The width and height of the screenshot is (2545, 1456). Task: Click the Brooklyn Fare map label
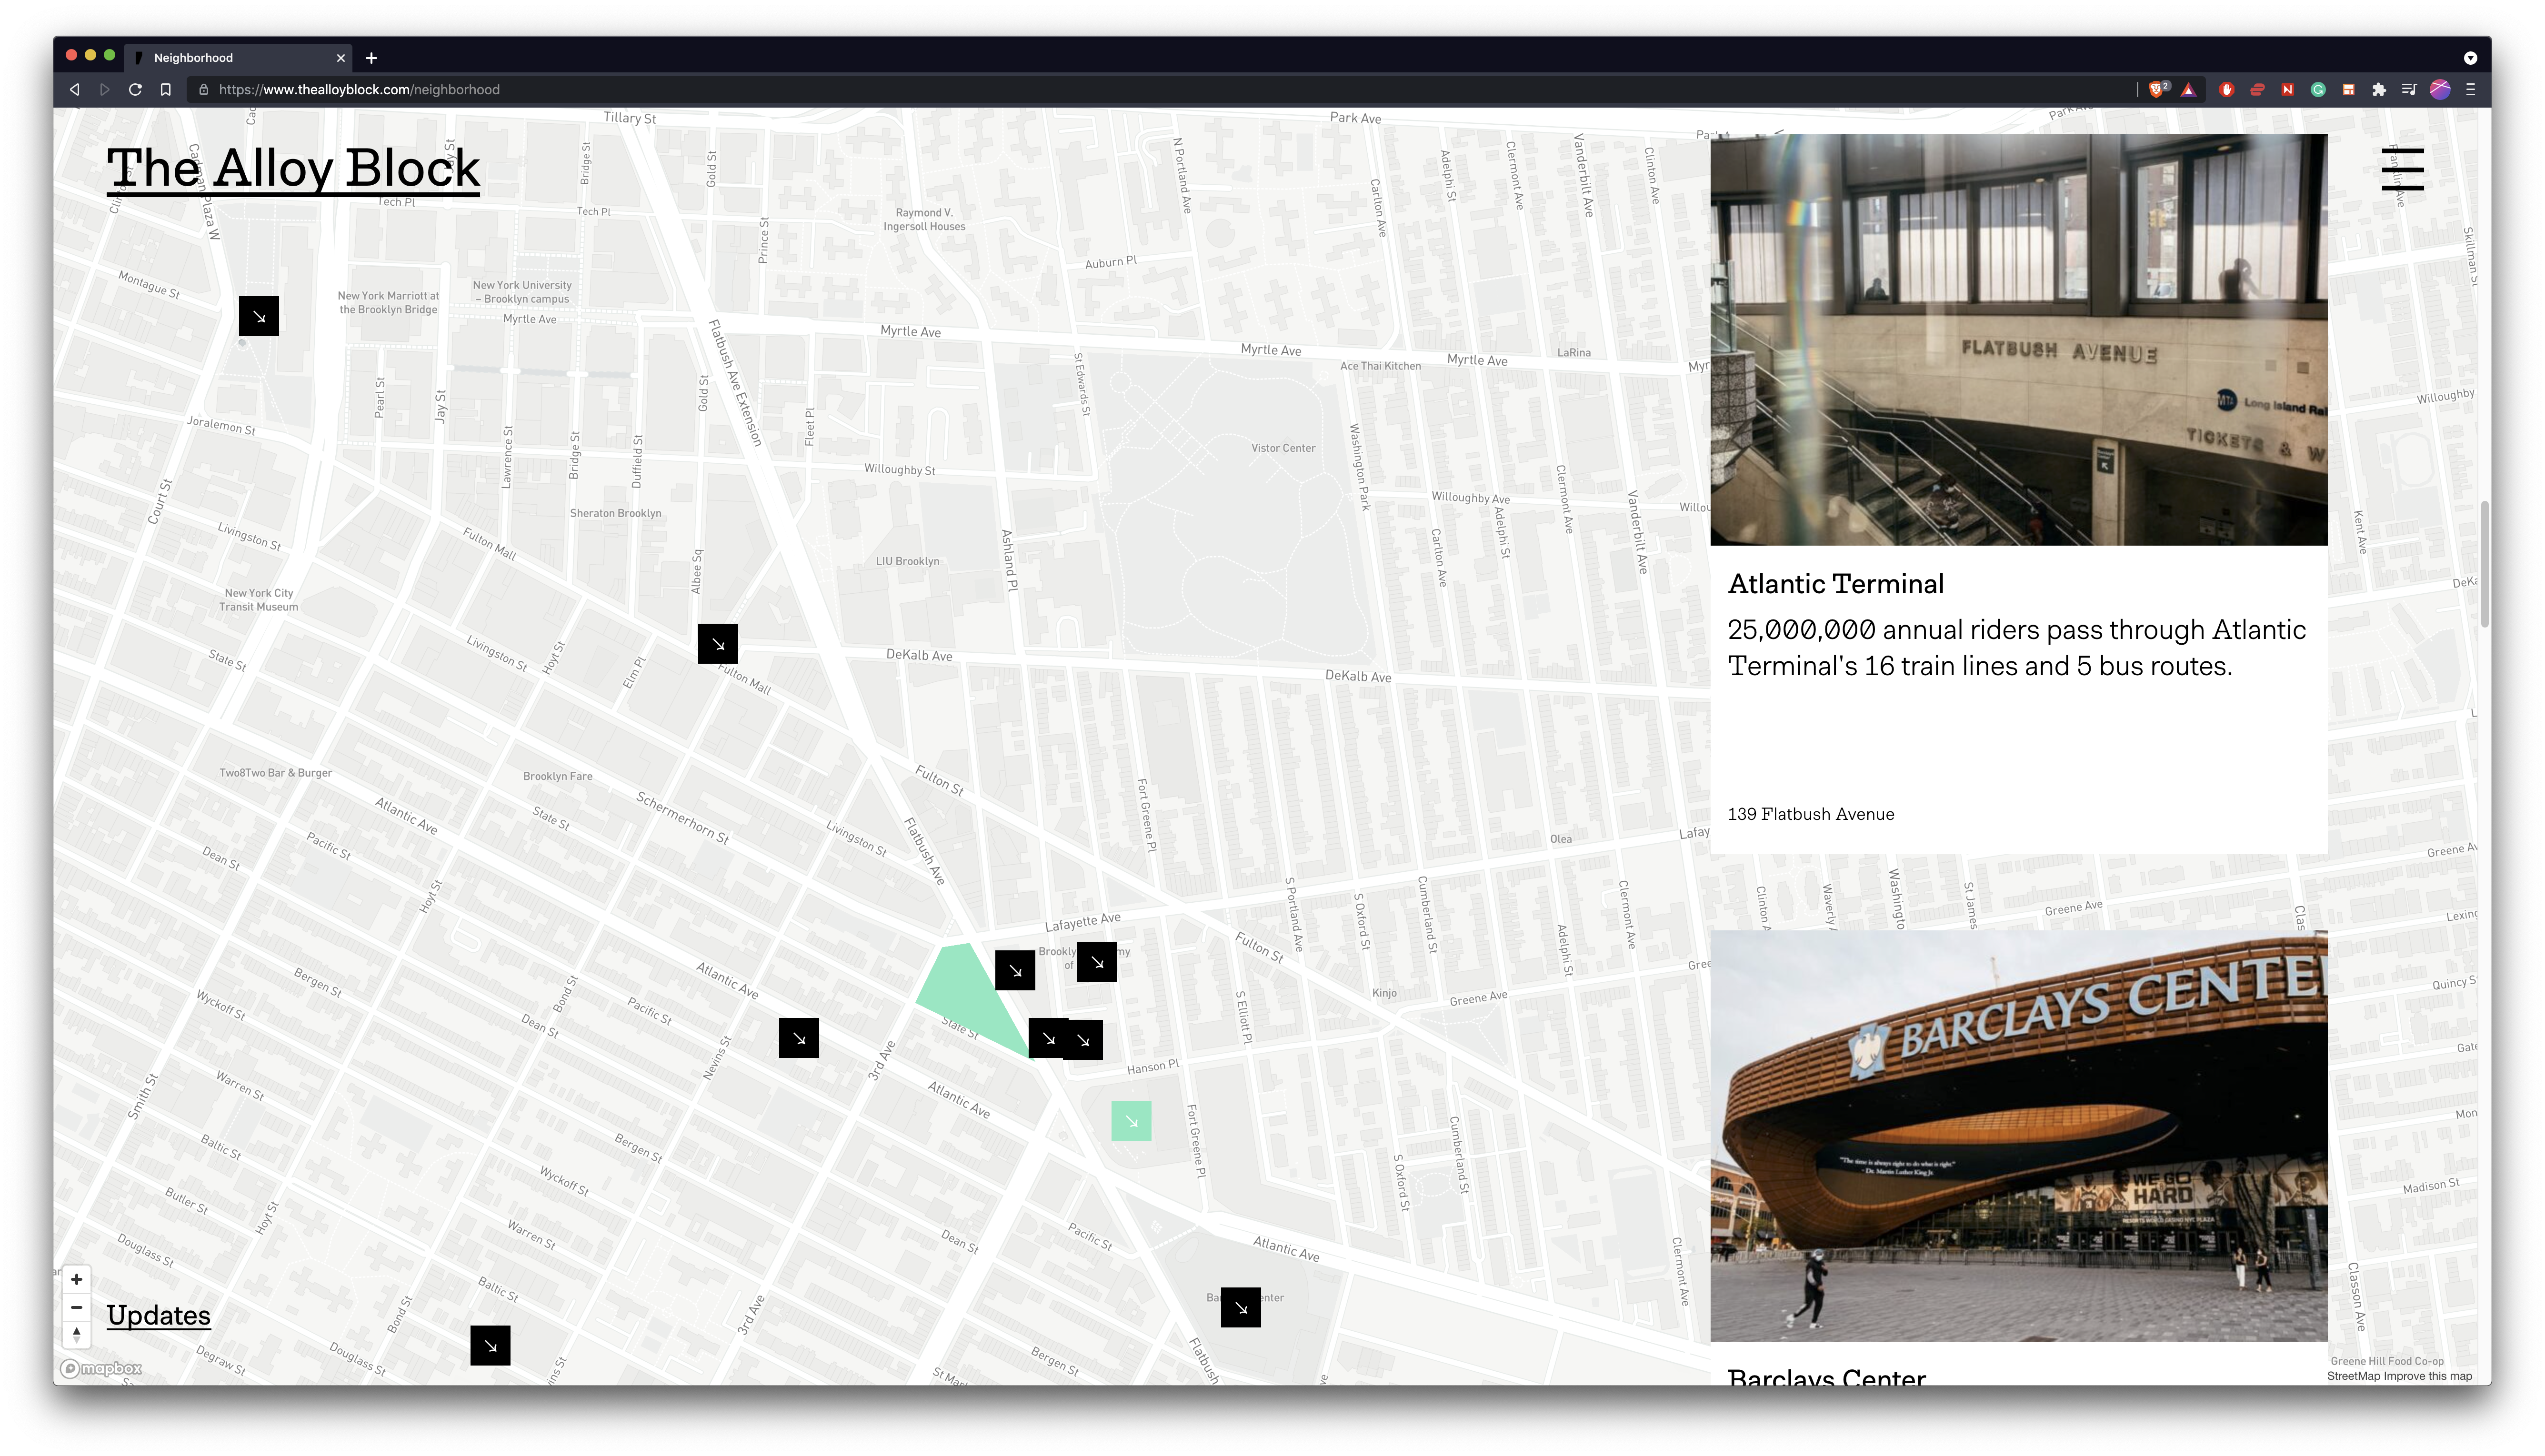[557, 776]
